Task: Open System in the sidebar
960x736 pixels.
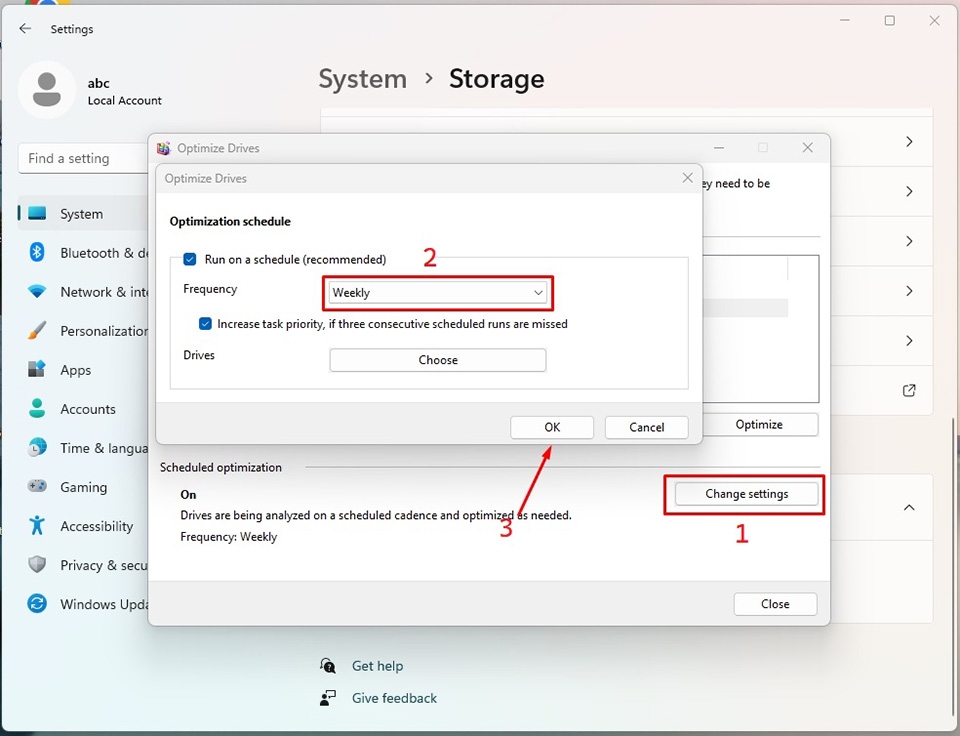Action: tap(82, 214)
